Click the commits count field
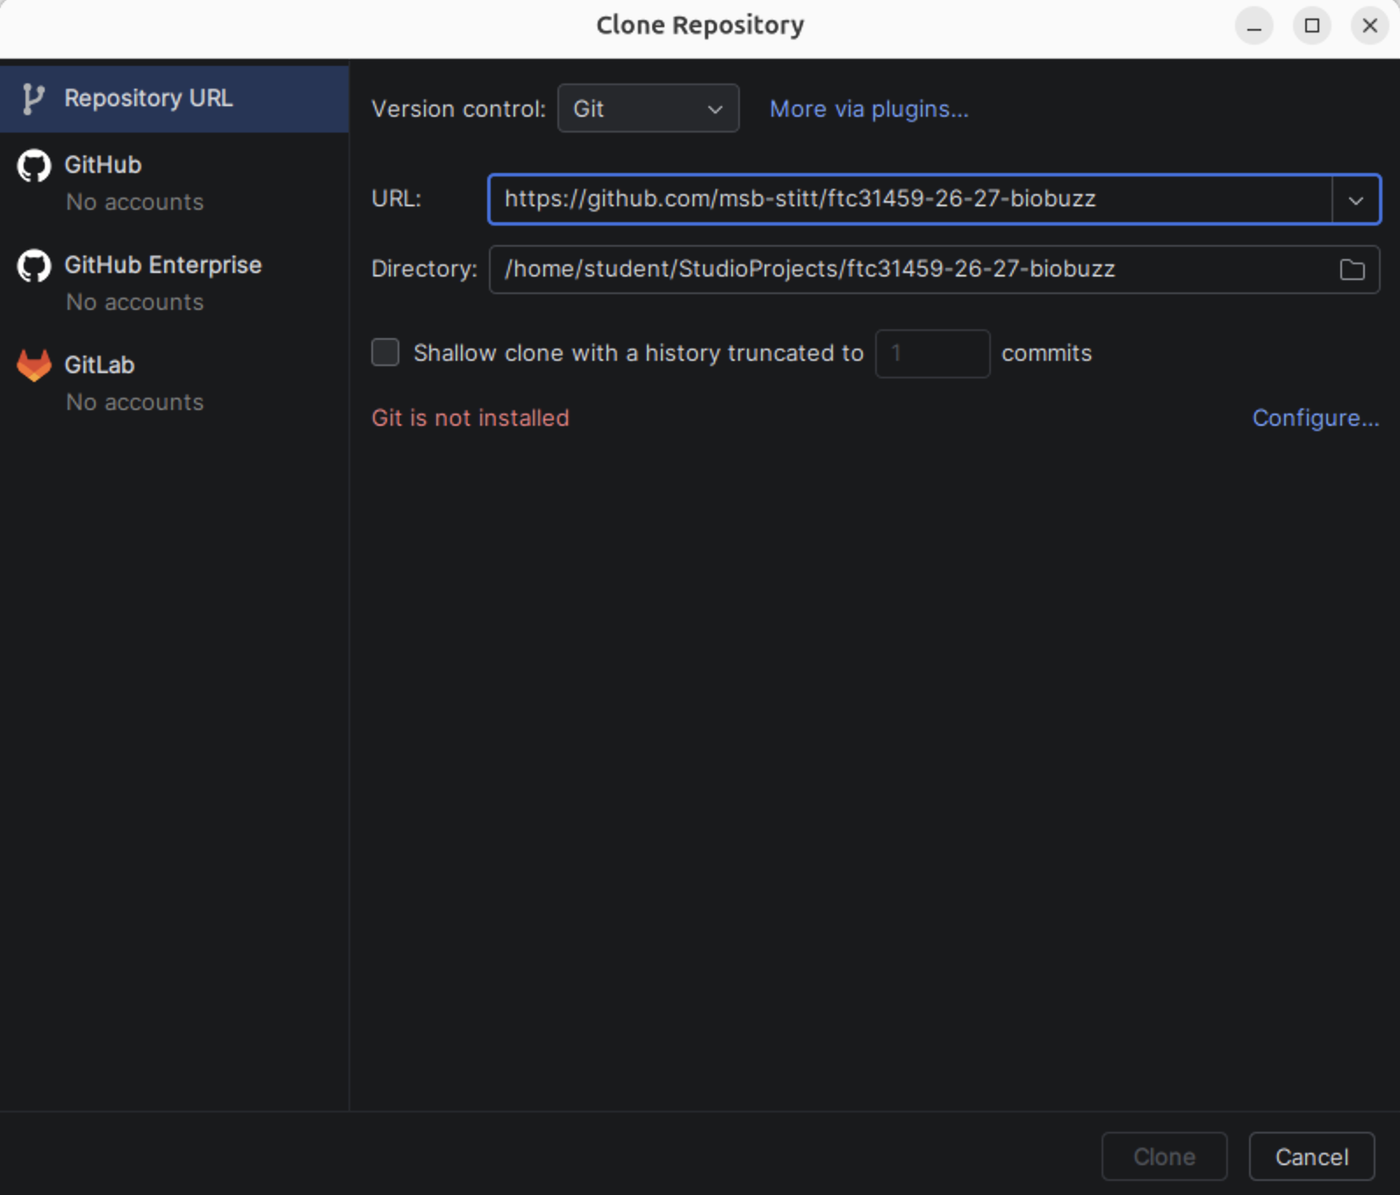This screenshot has height=1195, width=1400. (x=932, y=354)
